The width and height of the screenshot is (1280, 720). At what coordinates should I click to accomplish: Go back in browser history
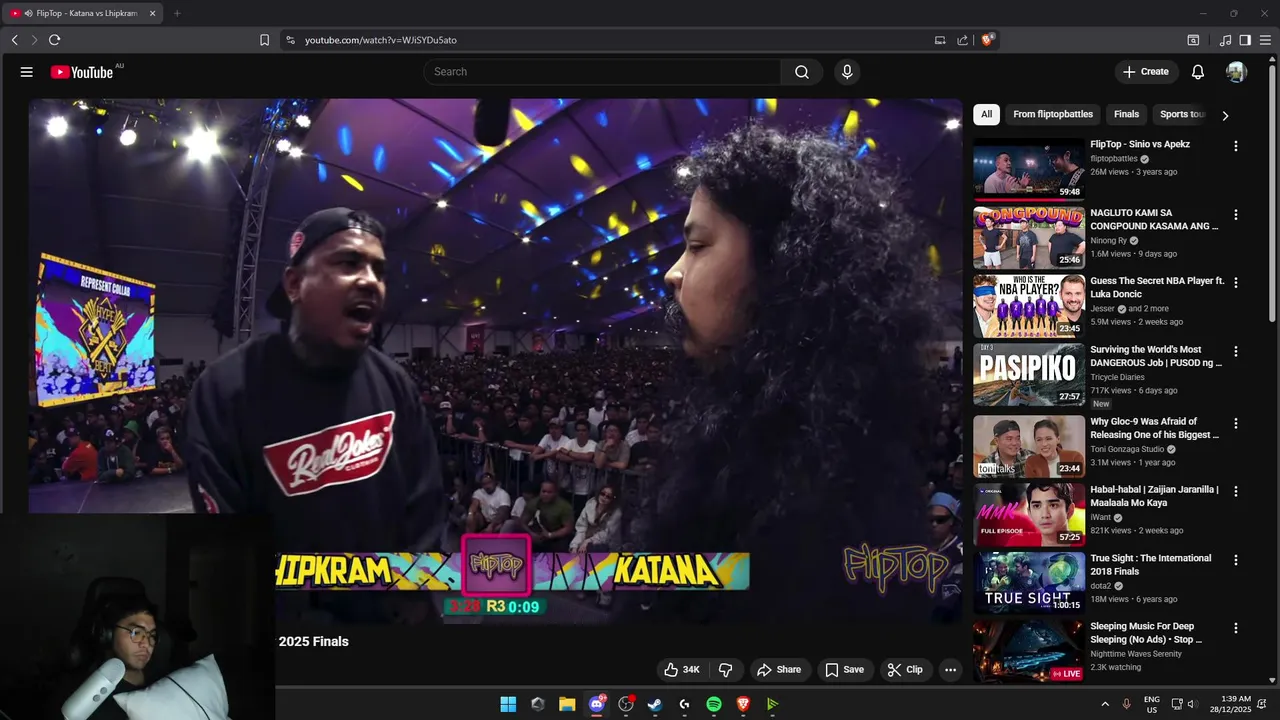[x=14, y=40]
